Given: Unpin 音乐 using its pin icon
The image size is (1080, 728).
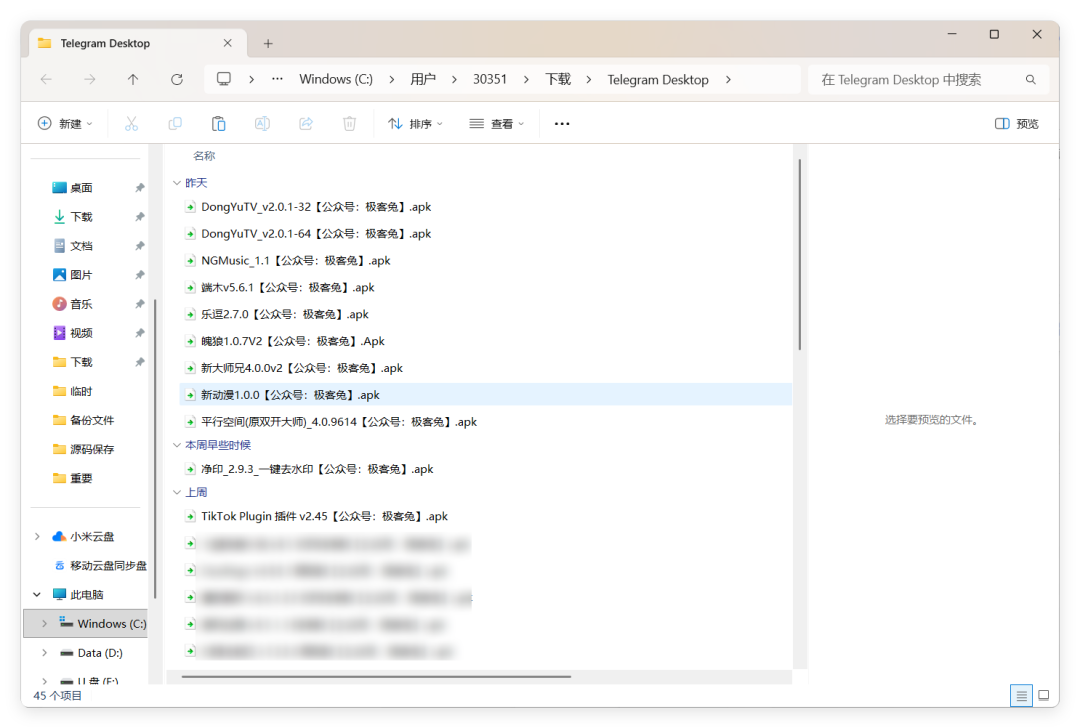Looking at the screenshot, I should tap(140, 304).
